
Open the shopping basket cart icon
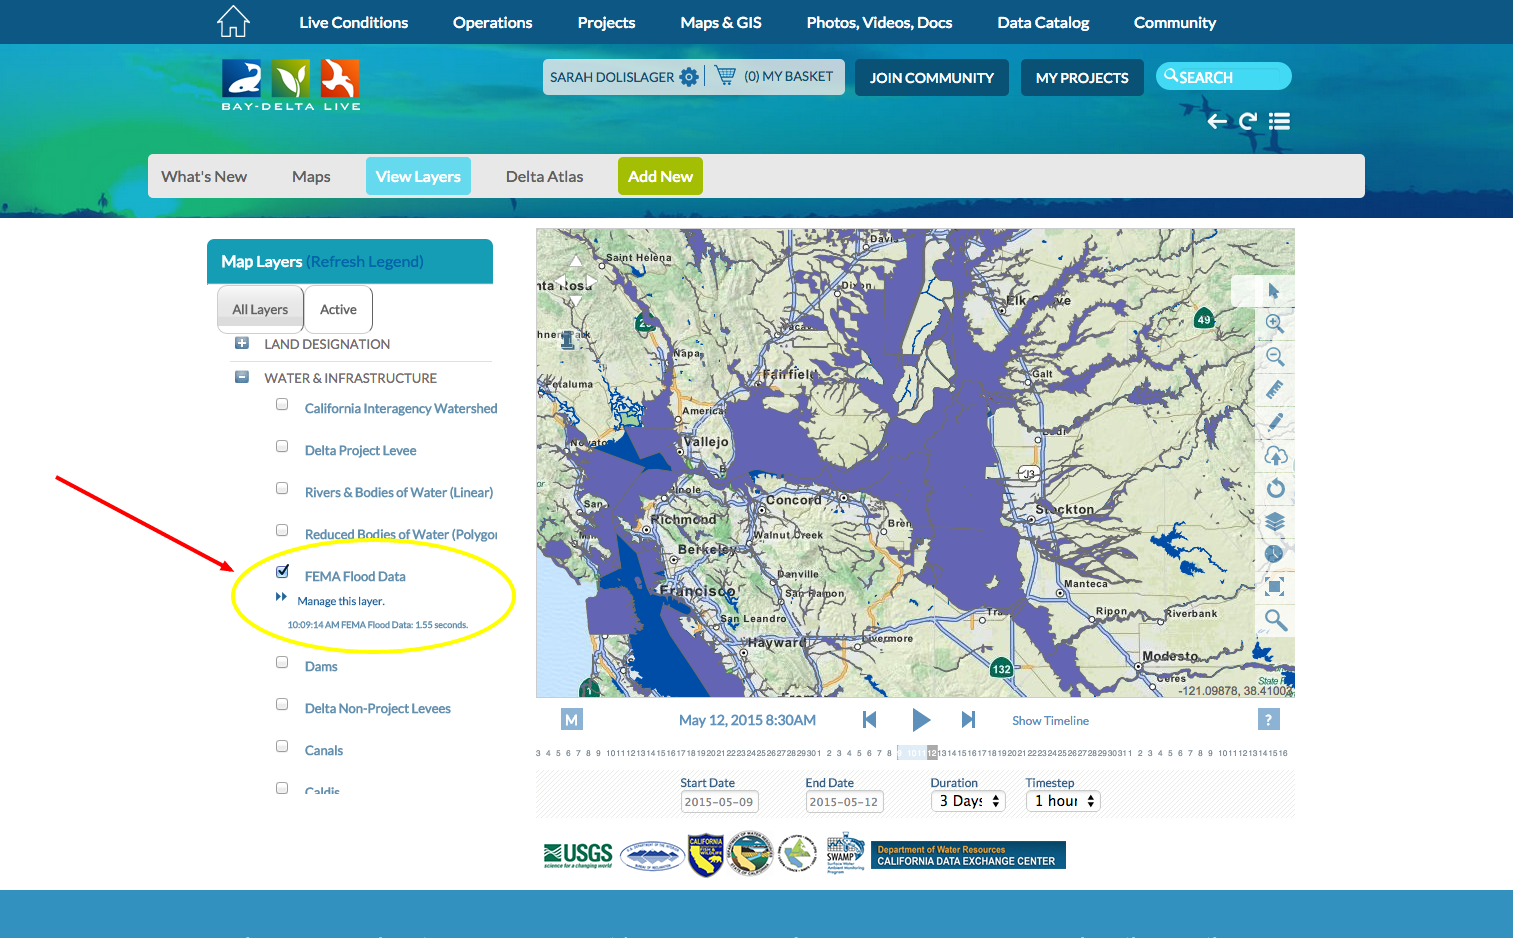(726, 76)
